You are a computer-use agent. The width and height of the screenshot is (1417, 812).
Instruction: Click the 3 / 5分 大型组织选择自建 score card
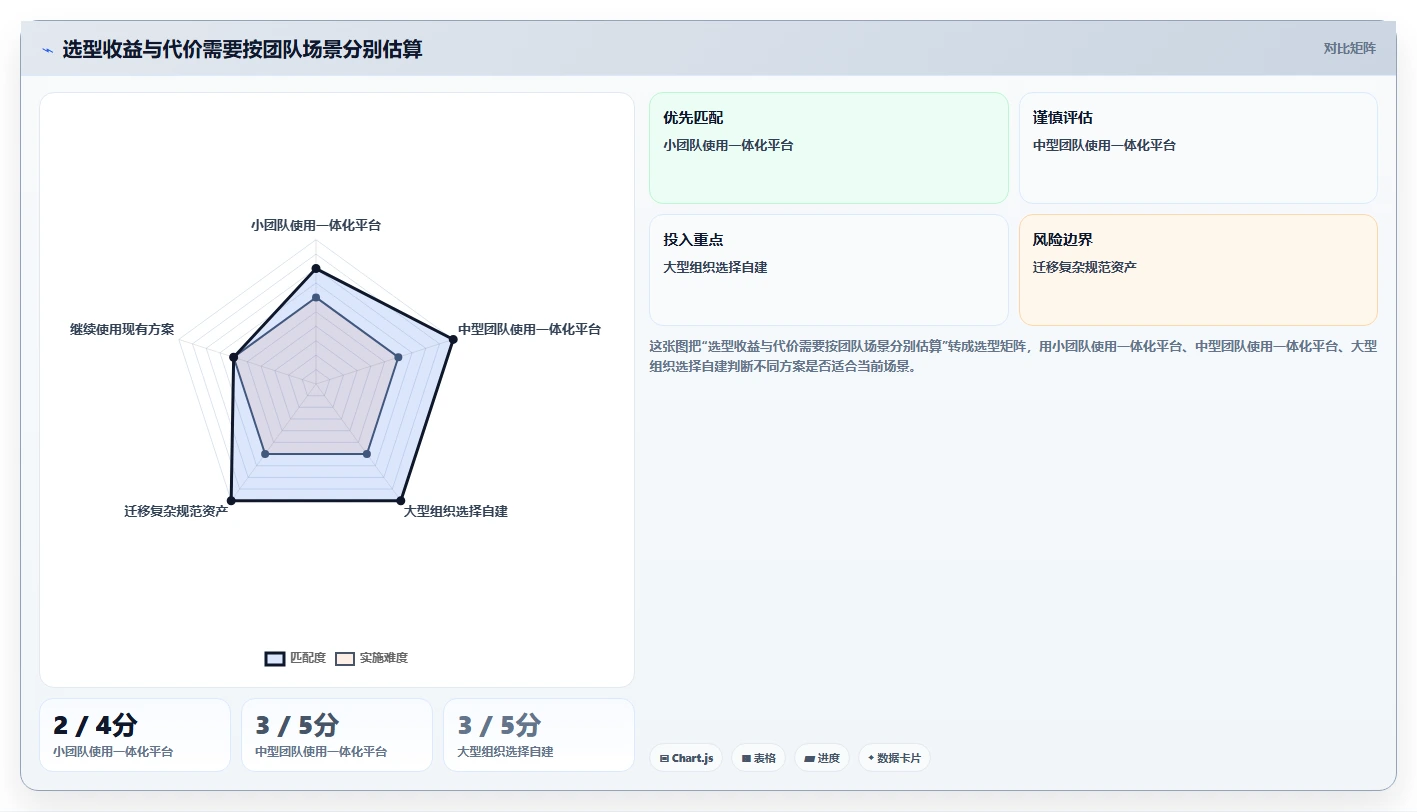click(x=539, y=735)
